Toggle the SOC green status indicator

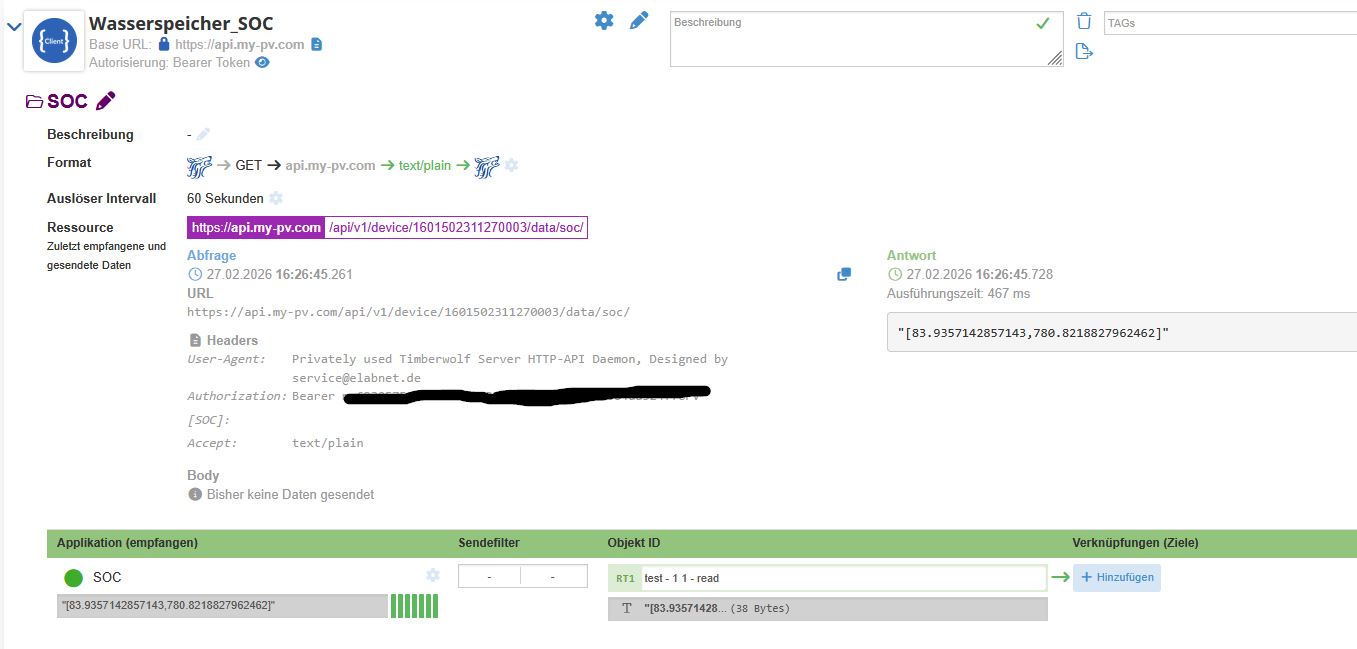point(73,578)
